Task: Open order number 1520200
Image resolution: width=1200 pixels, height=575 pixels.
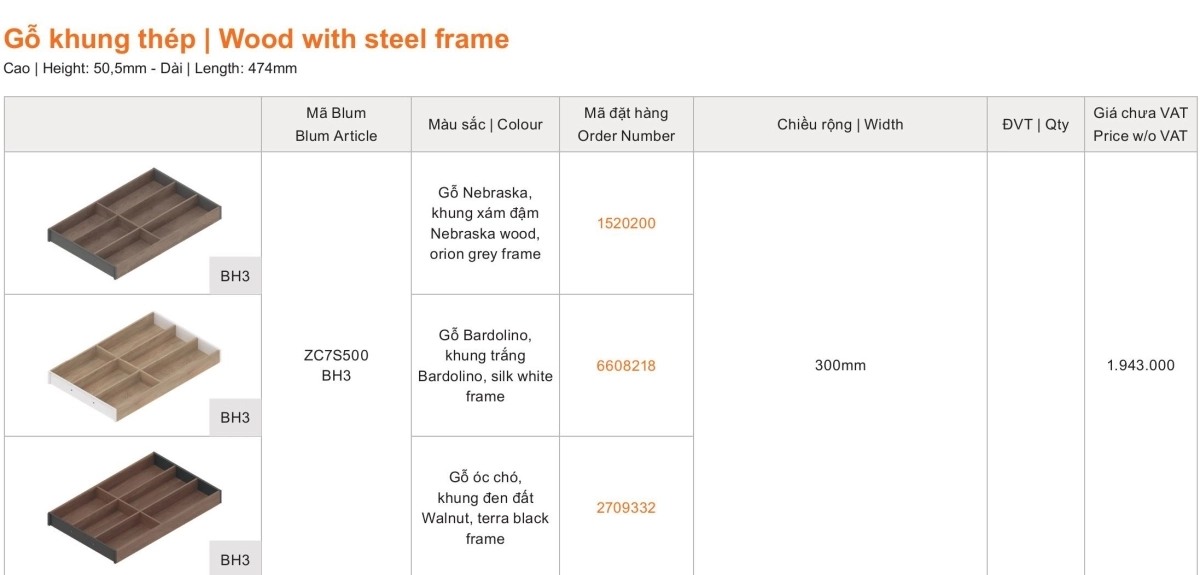Action: click(626, 223)
